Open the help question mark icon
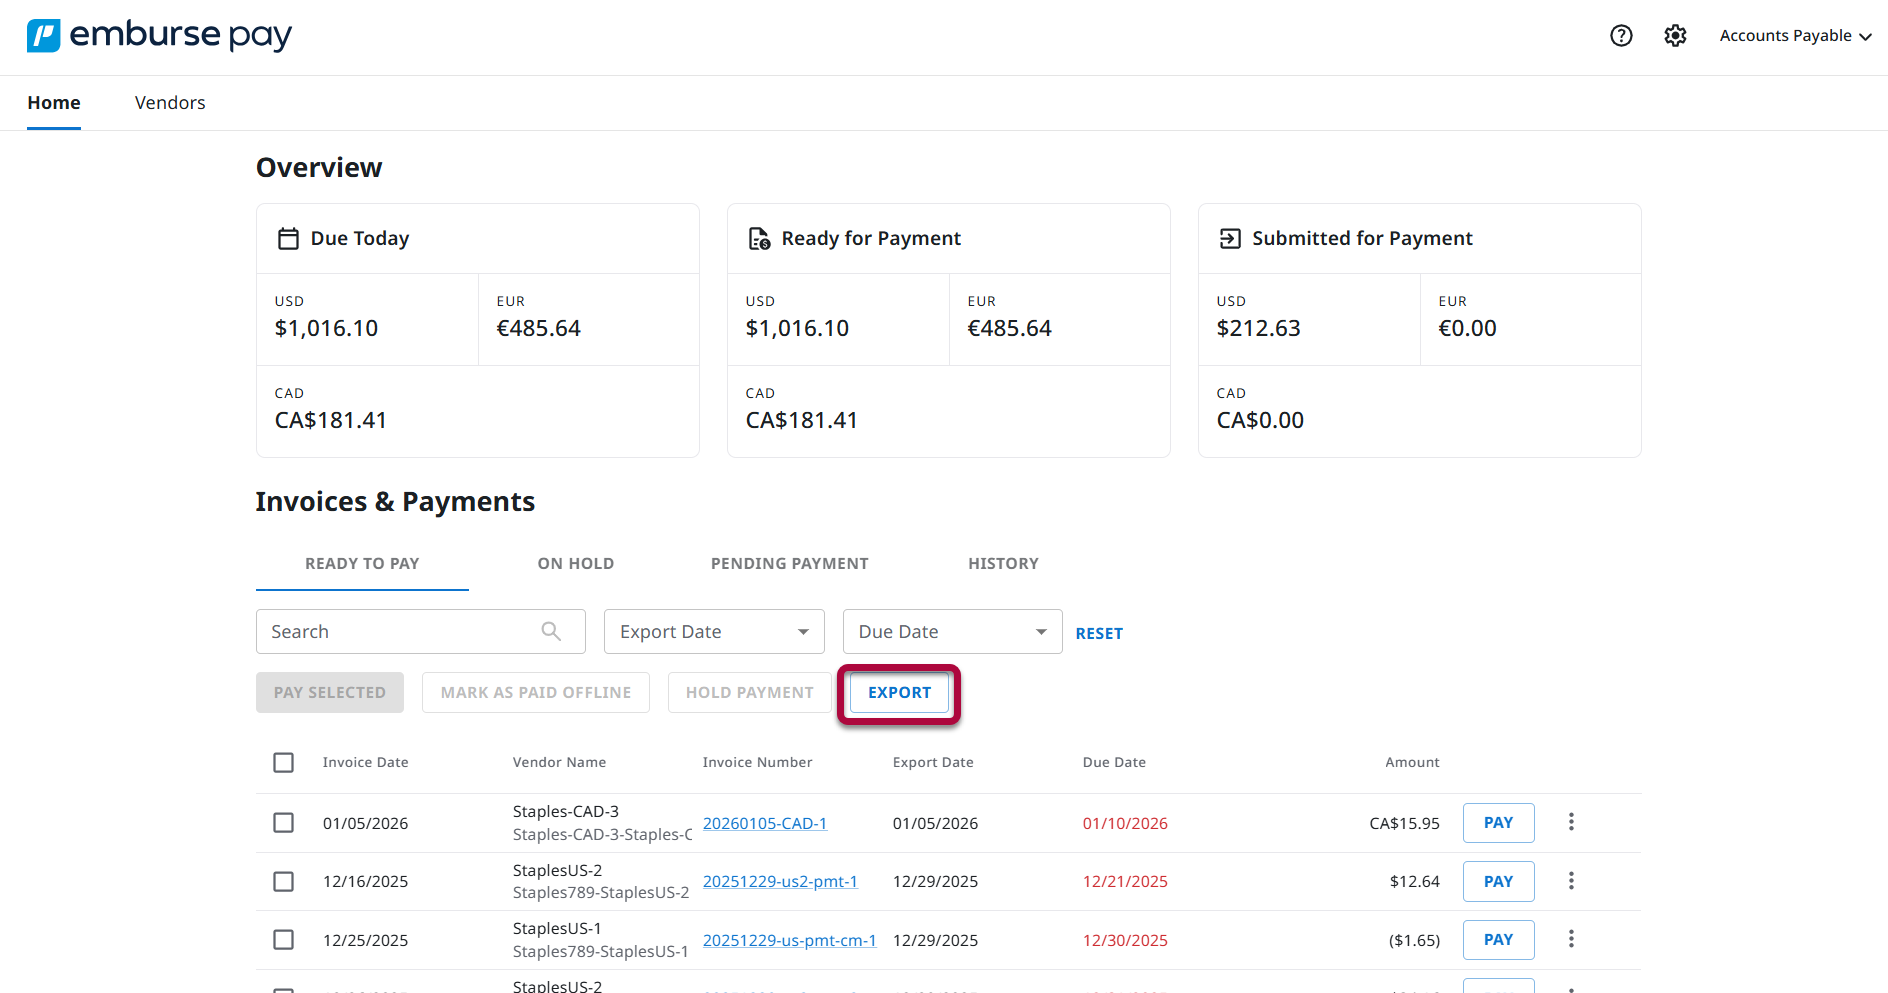Screen dimensions: 1888x993 click(x=1621, y=36)
